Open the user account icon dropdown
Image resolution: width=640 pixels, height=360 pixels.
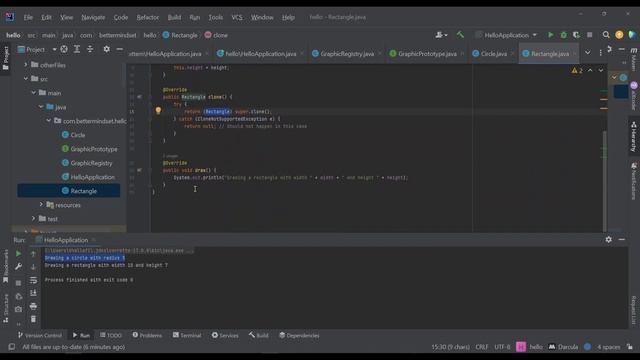[x=441, y=35]
